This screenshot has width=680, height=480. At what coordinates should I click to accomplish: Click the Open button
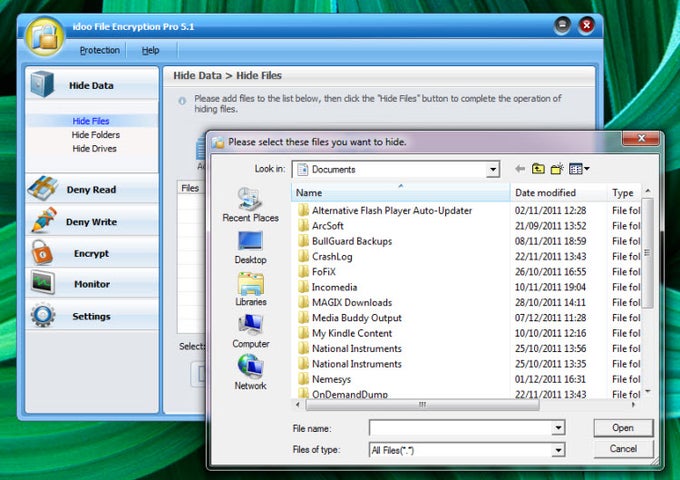(x=623, y=428)
